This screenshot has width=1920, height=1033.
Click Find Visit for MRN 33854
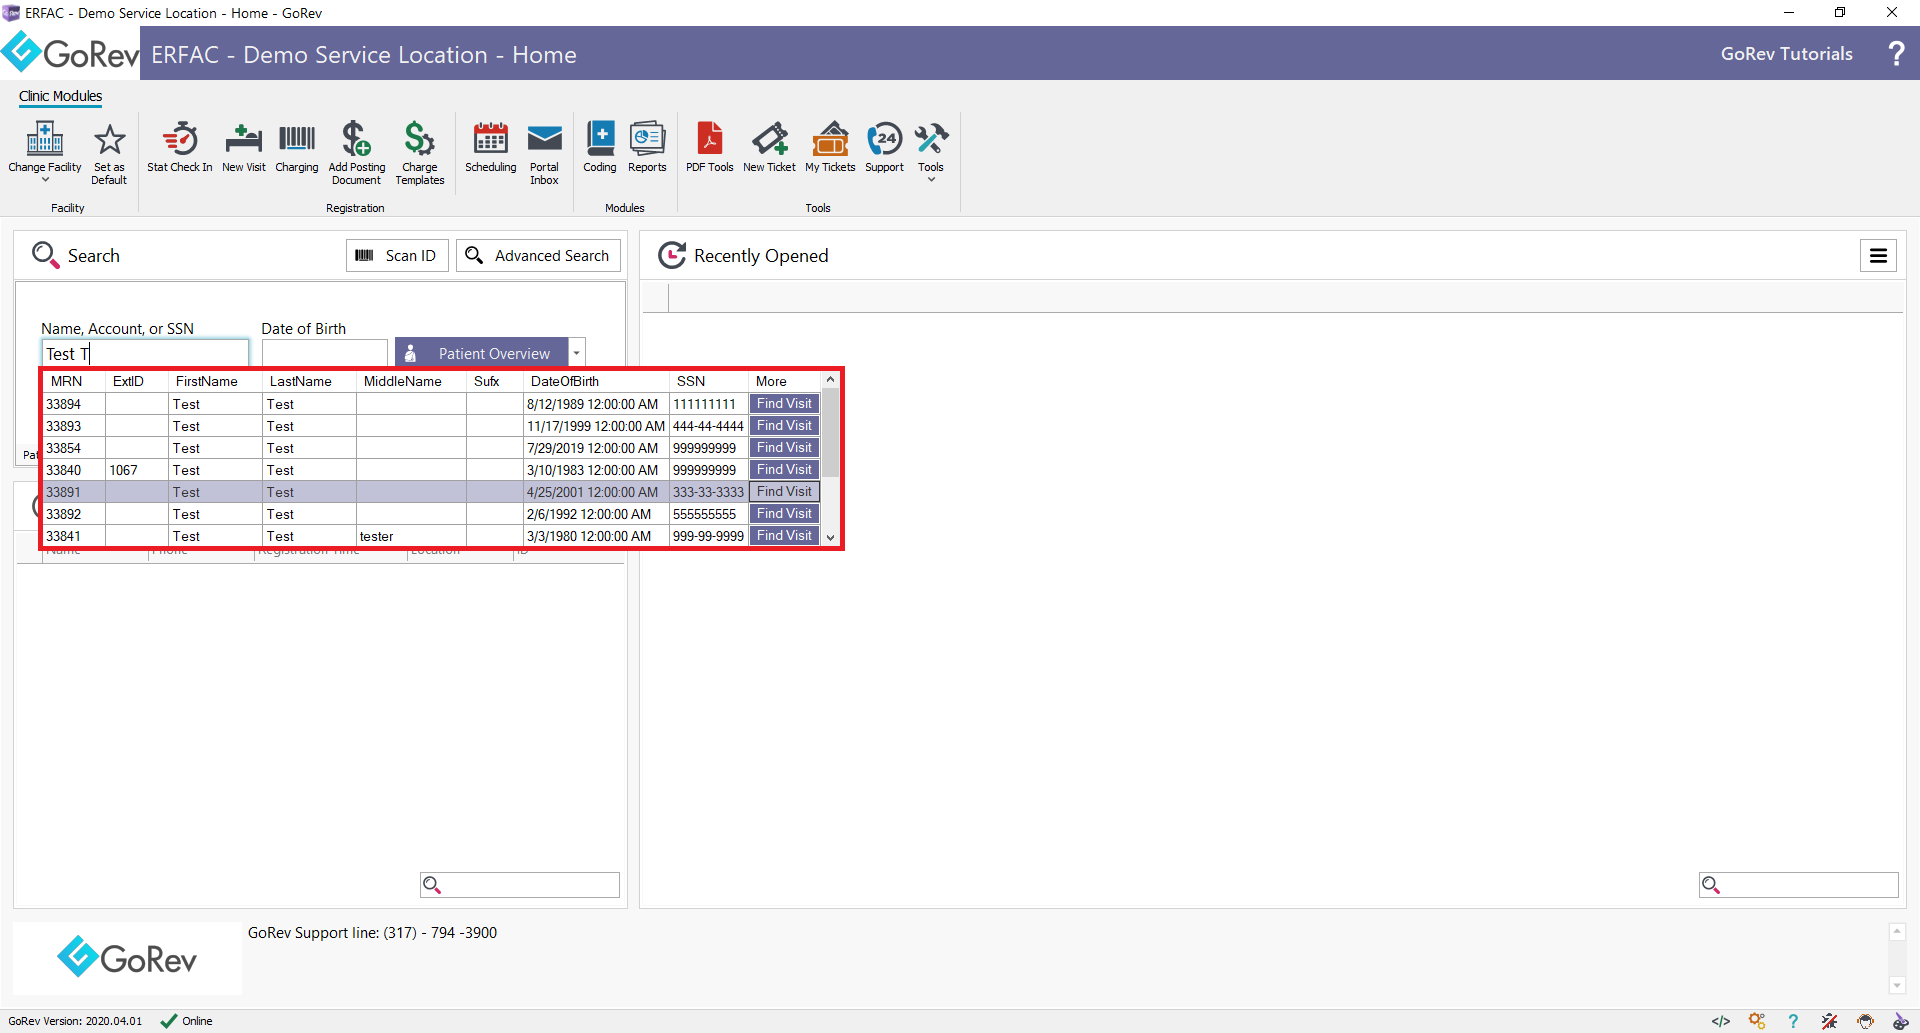click(x=784, y=448)
